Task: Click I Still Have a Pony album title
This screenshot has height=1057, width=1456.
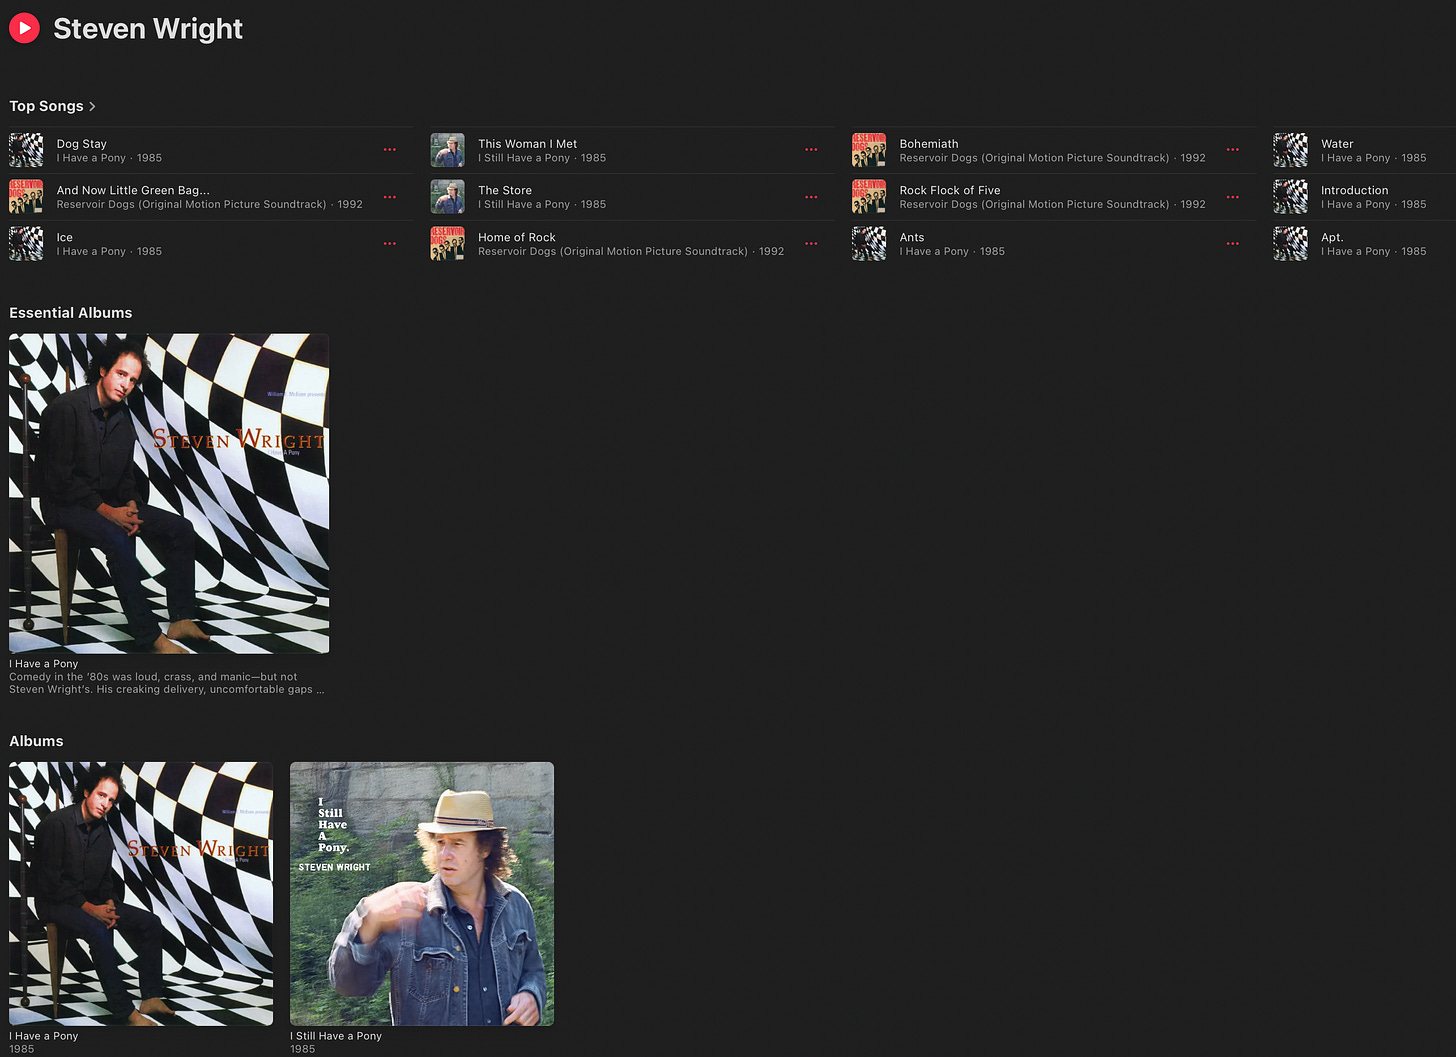Action: [x=336, y=1036]
